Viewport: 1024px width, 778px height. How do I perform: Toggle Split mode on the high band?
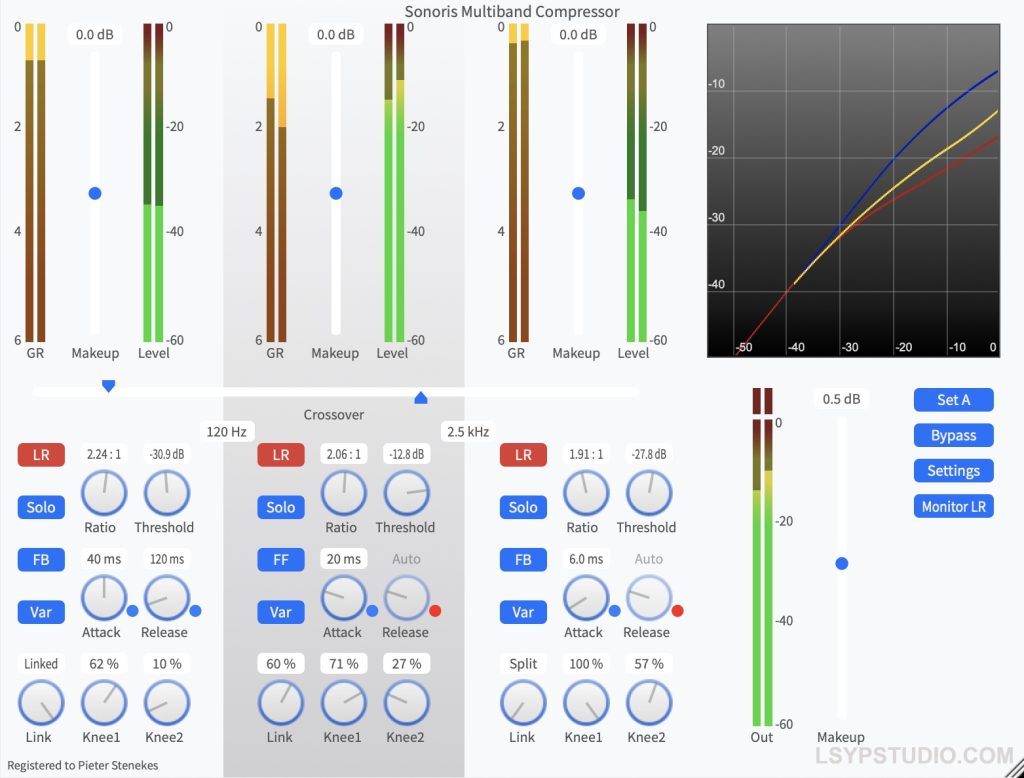click(x=522, y=663)
